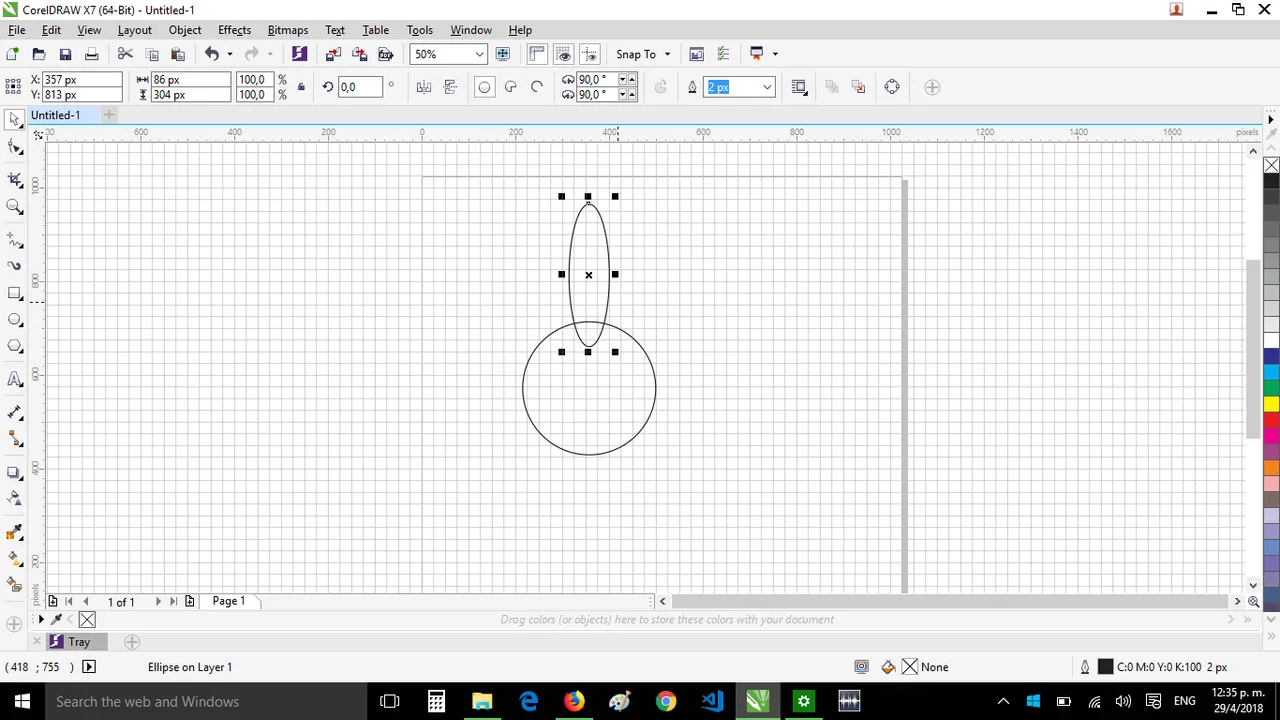
Task: Toggle Show Rulers button
Action: pos(537,54)
